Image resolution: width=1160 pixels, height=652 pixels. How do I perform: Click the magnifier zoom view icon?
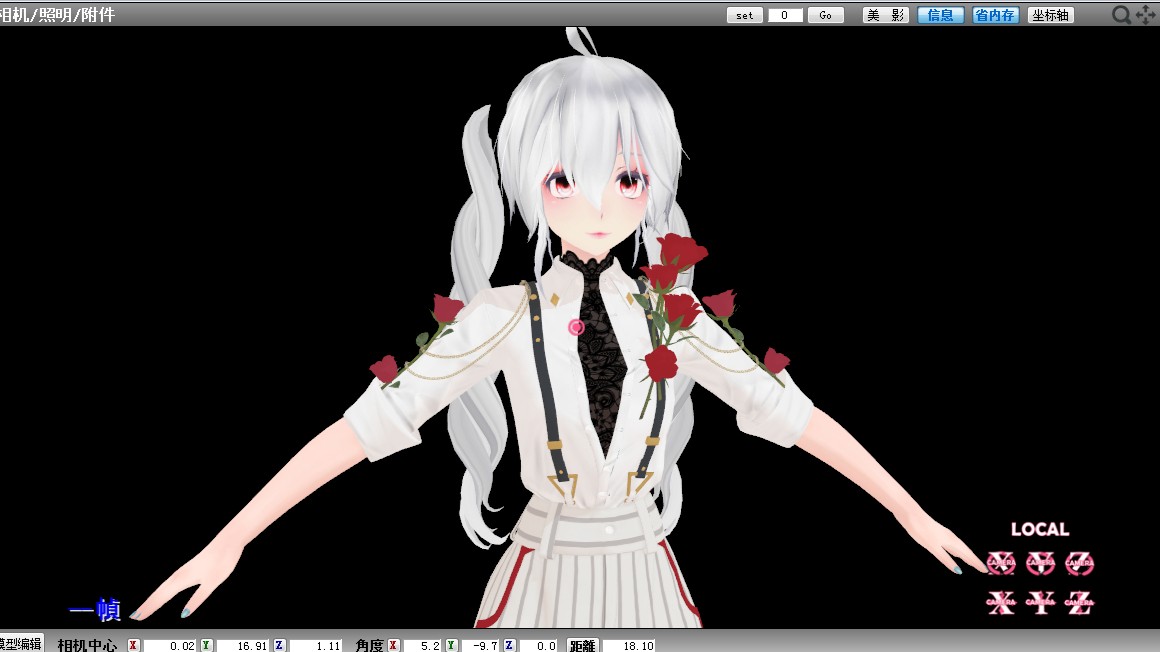pos(1122,14)
